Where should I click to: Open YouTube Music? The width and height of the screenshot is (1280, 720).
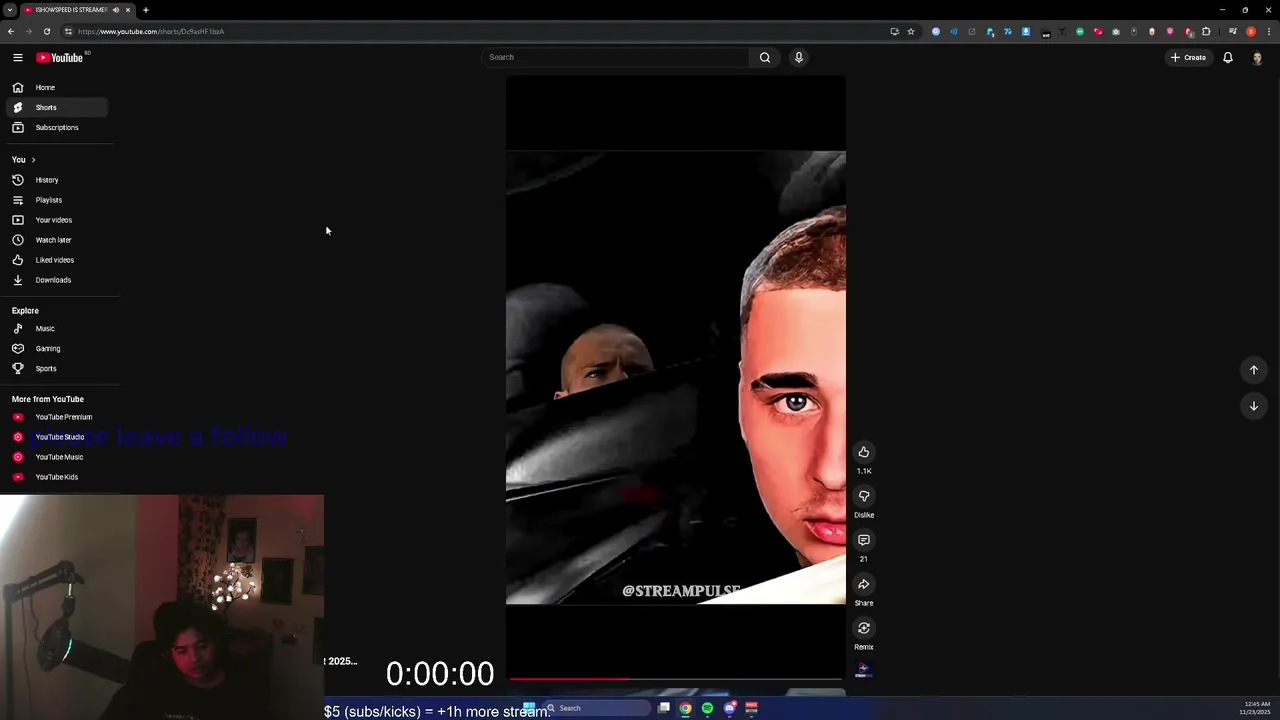coord(56,457)
